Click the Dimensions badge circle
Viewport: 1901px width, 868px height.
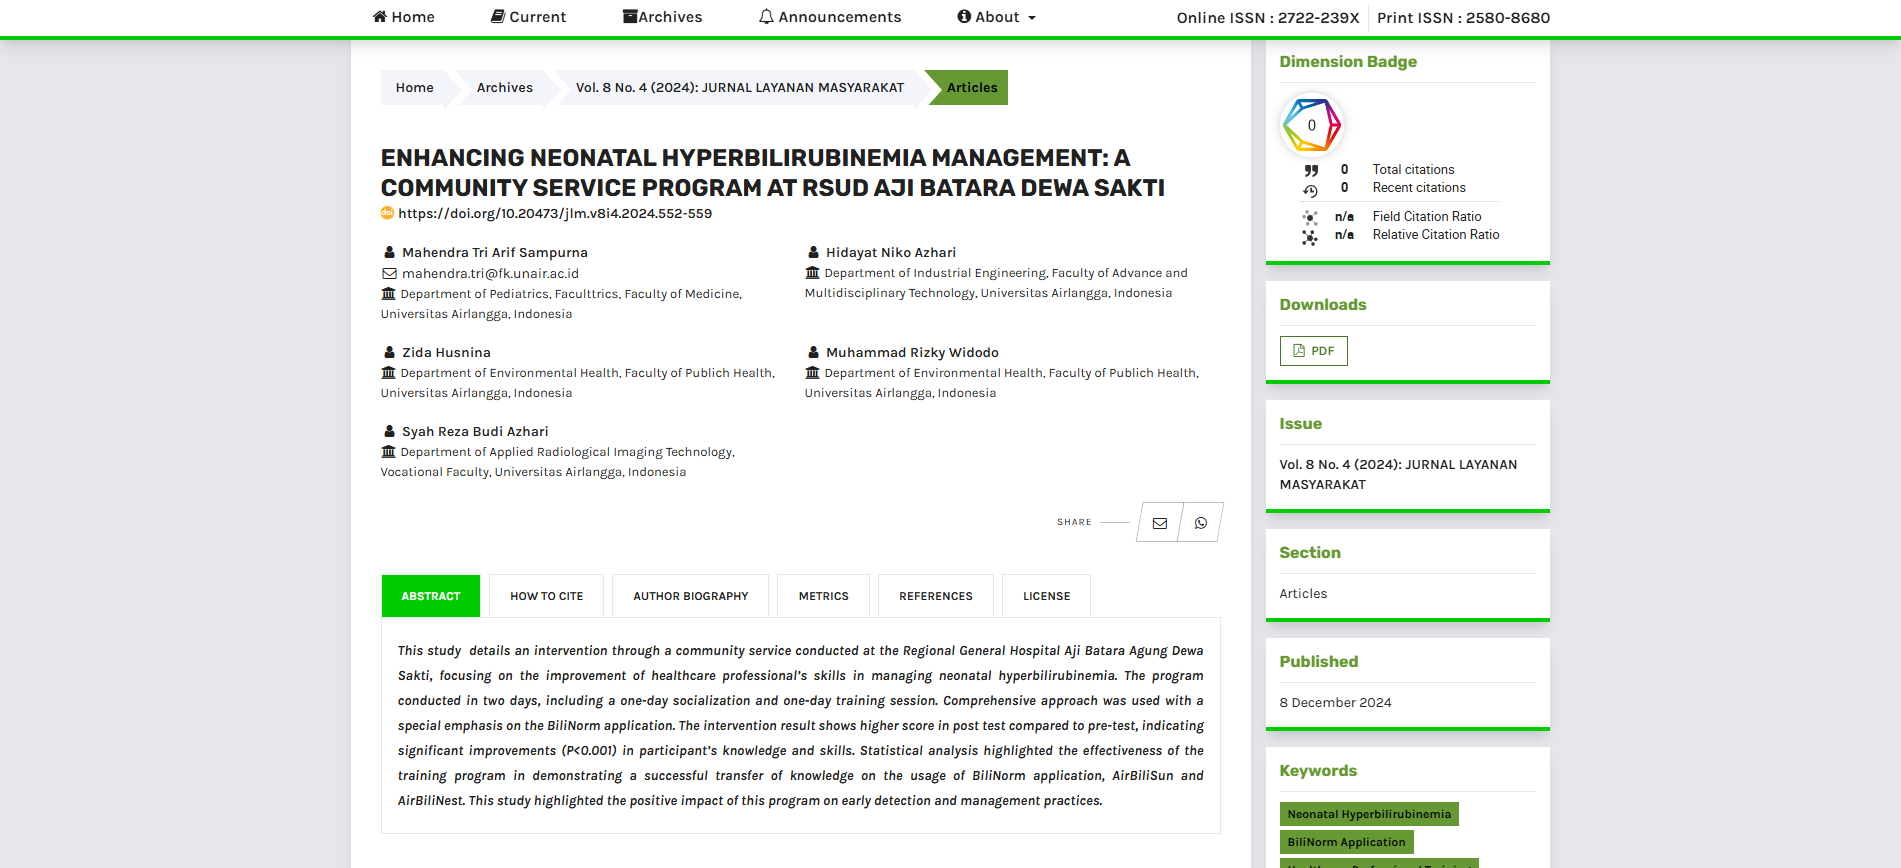1311,125
